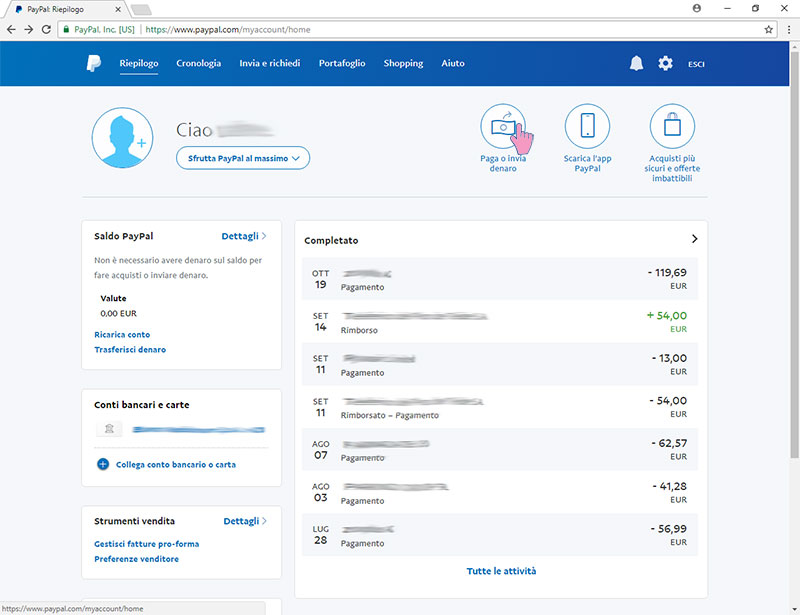Open the AGO 07 payment of 62,57 EUR
The height and width of the screenshot is (615, 800).
coord(500,449)
